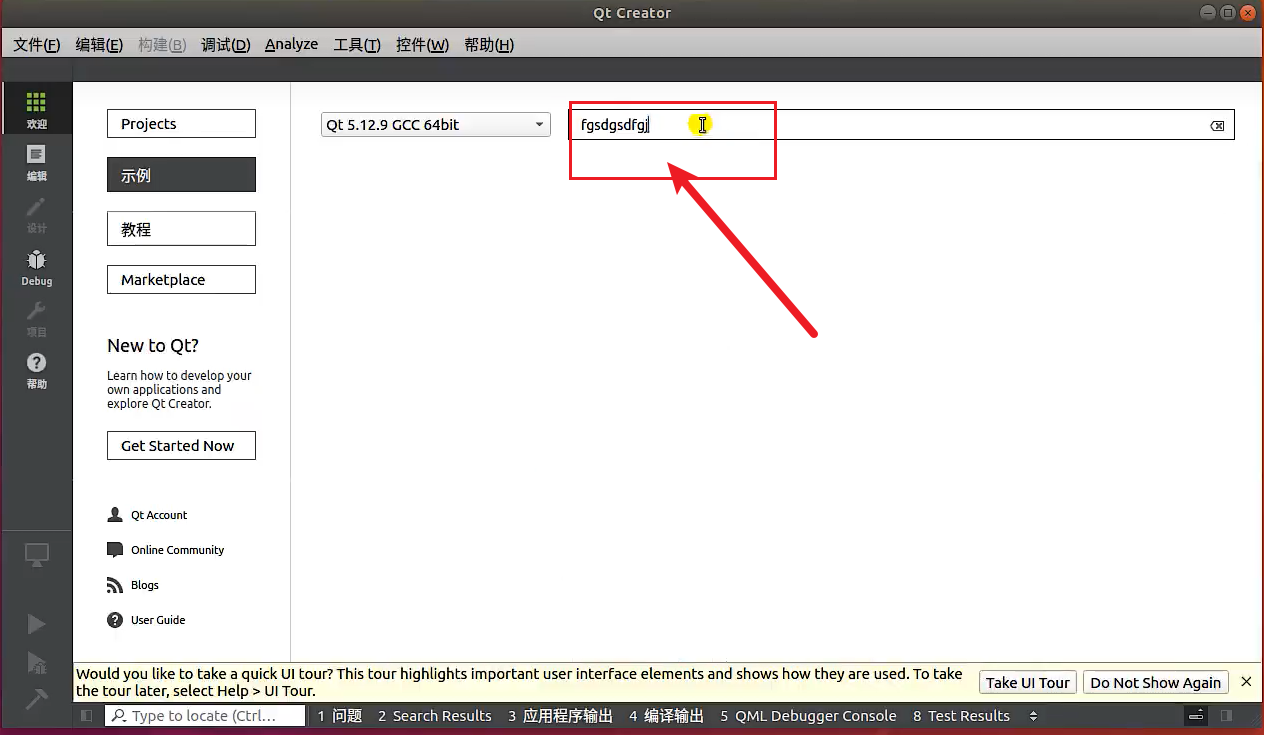Click Do Not Show Again
Screen dimensions: 1264x735
pos(1155,682)
